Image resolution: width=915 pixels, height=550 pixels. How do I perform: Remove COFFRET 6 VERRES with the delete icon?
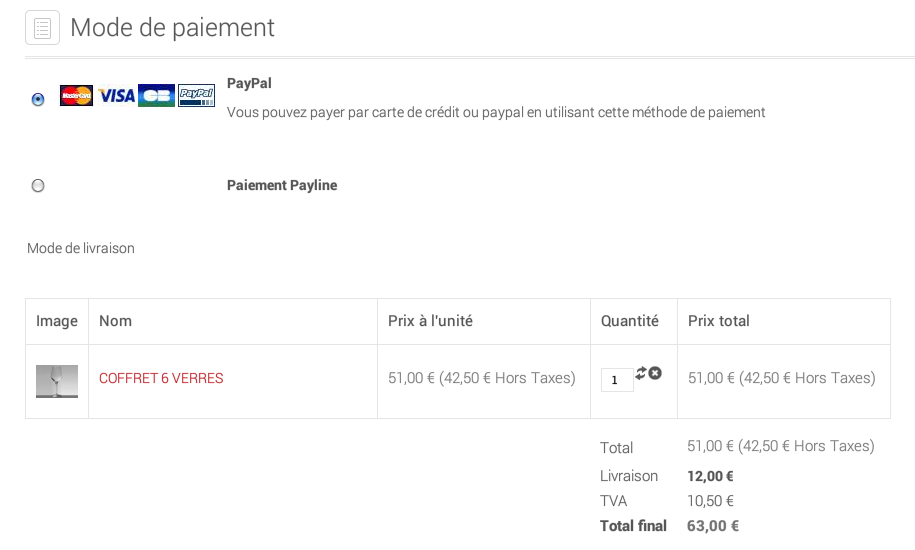(x=655, y=373)
